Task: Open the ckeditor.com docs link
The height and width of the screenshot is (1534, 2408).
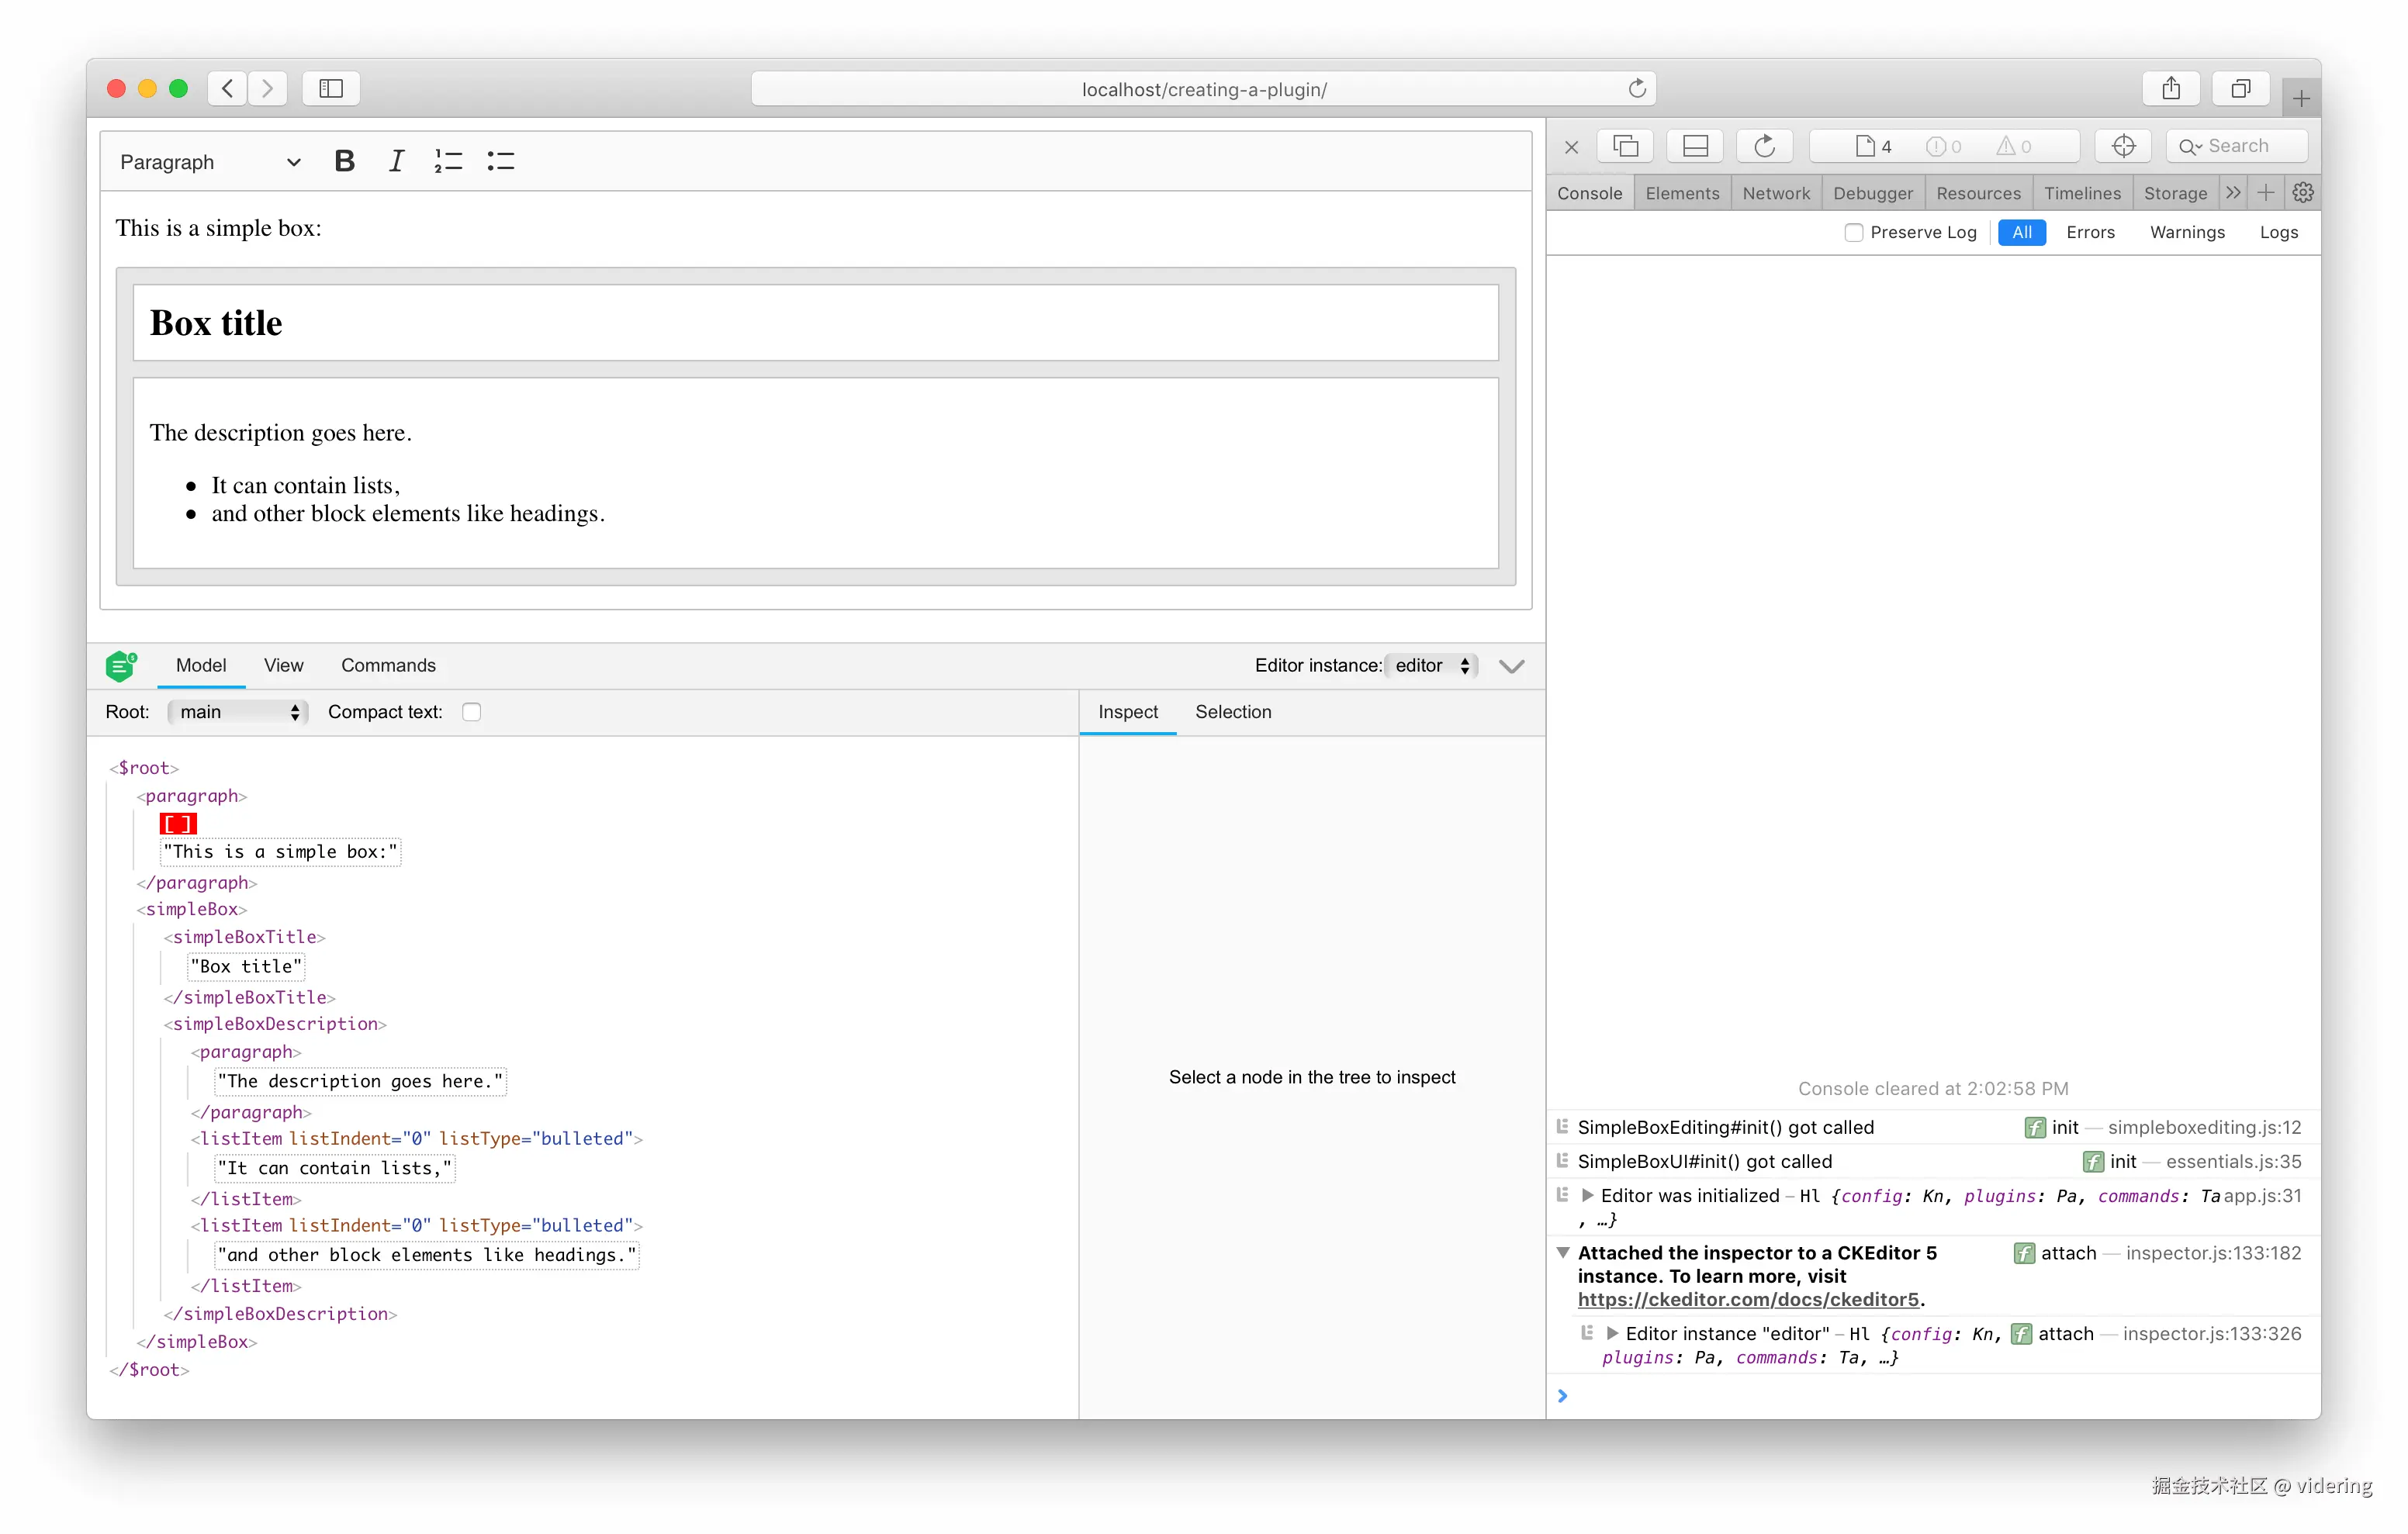Action: coord(1748,1299)
